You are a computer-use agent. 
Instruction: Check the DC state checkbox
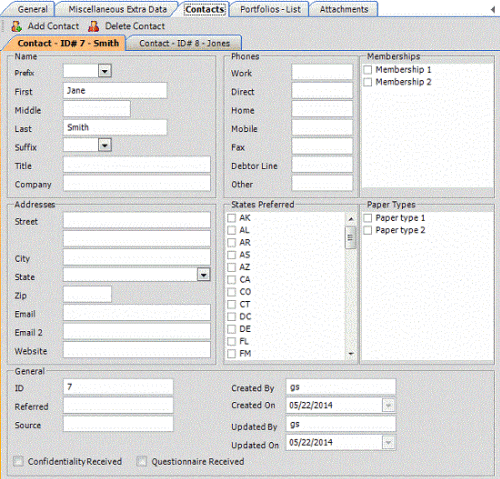231,317
